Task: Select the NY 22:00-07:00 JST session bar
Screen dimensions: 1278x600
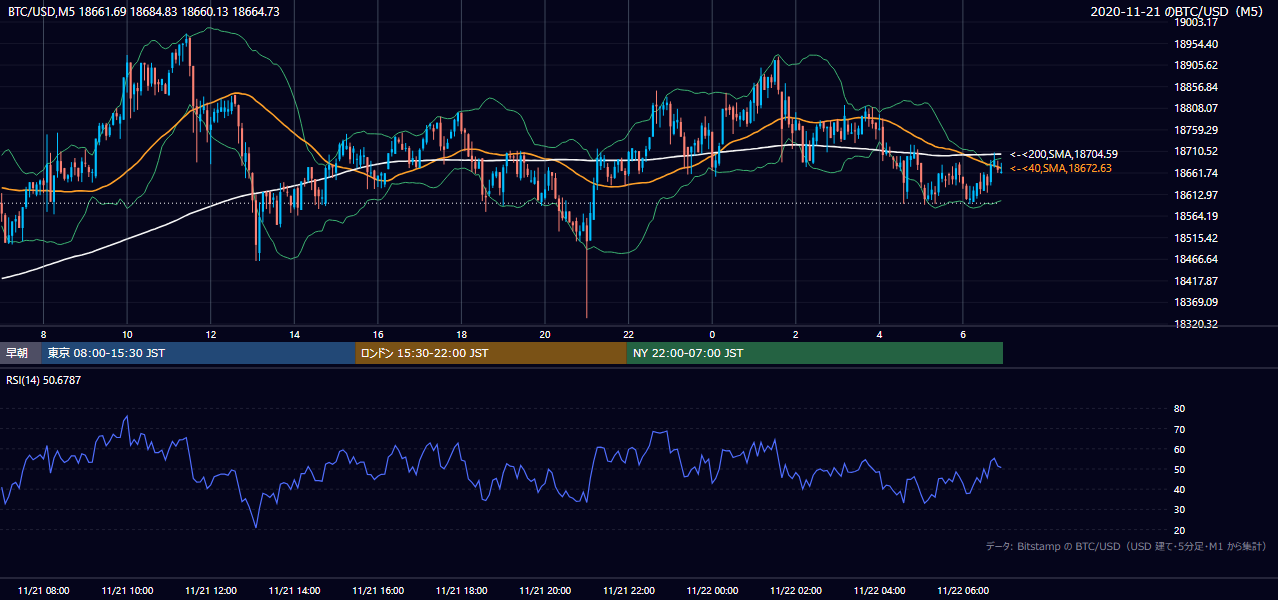Action: click(815, 353)
